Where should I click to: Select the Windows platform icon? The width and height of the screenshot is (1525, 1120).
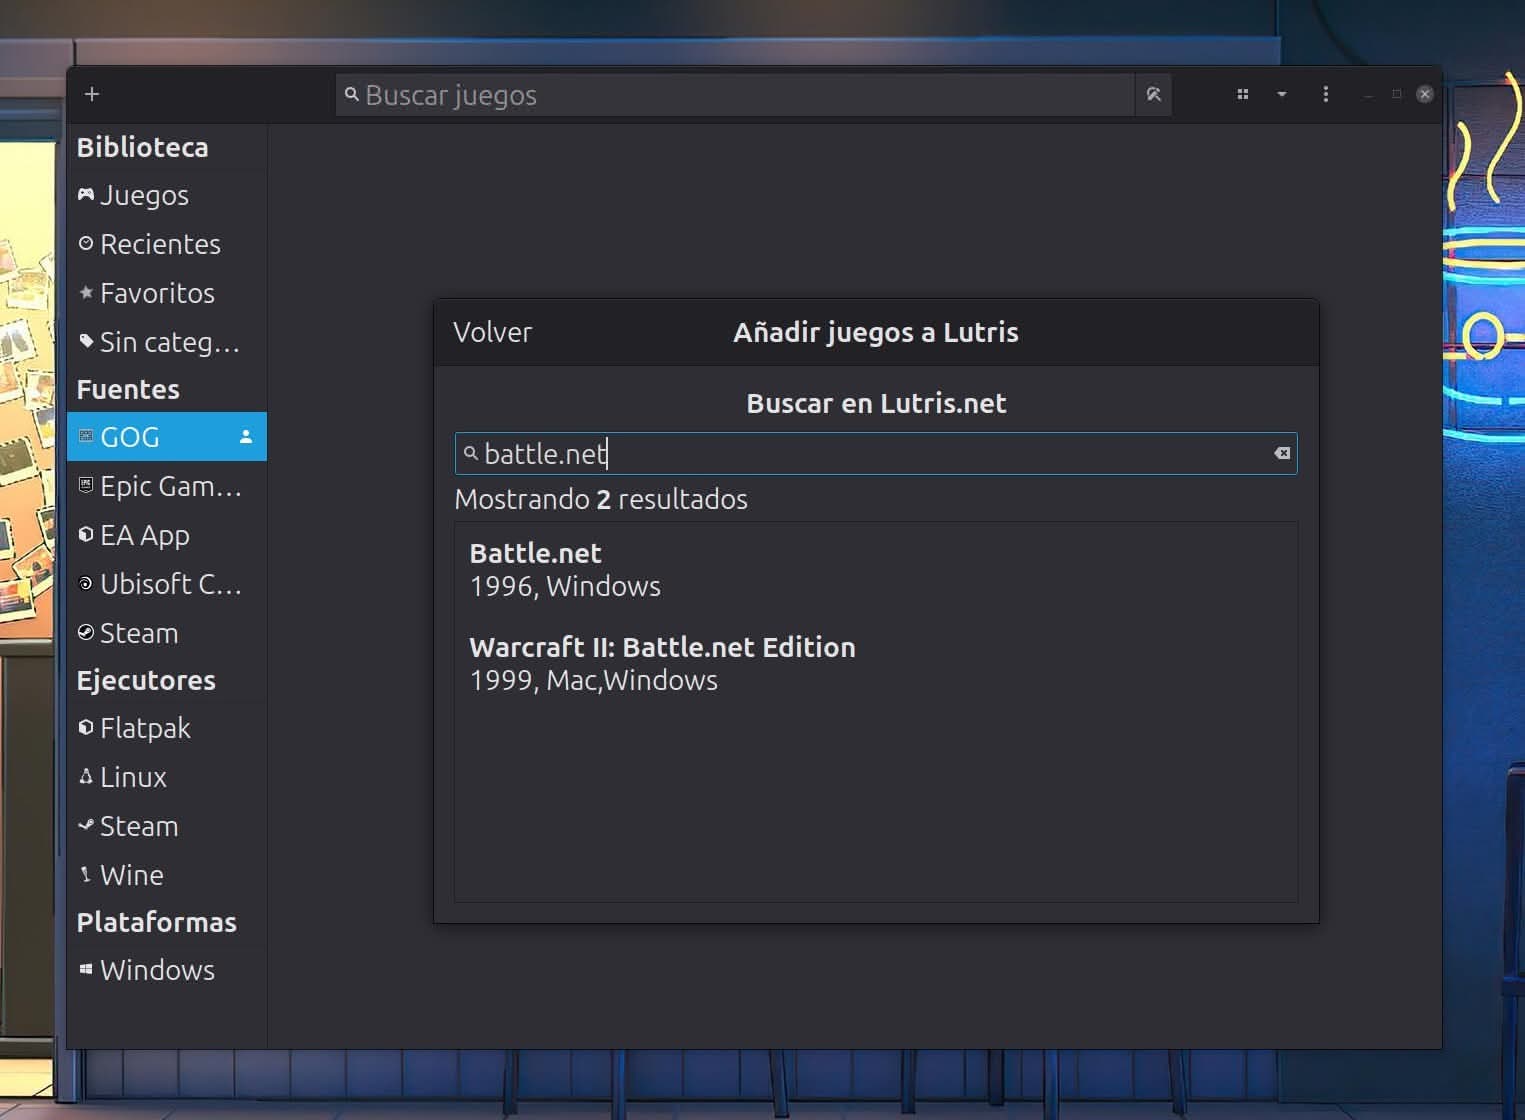point(85,969)
